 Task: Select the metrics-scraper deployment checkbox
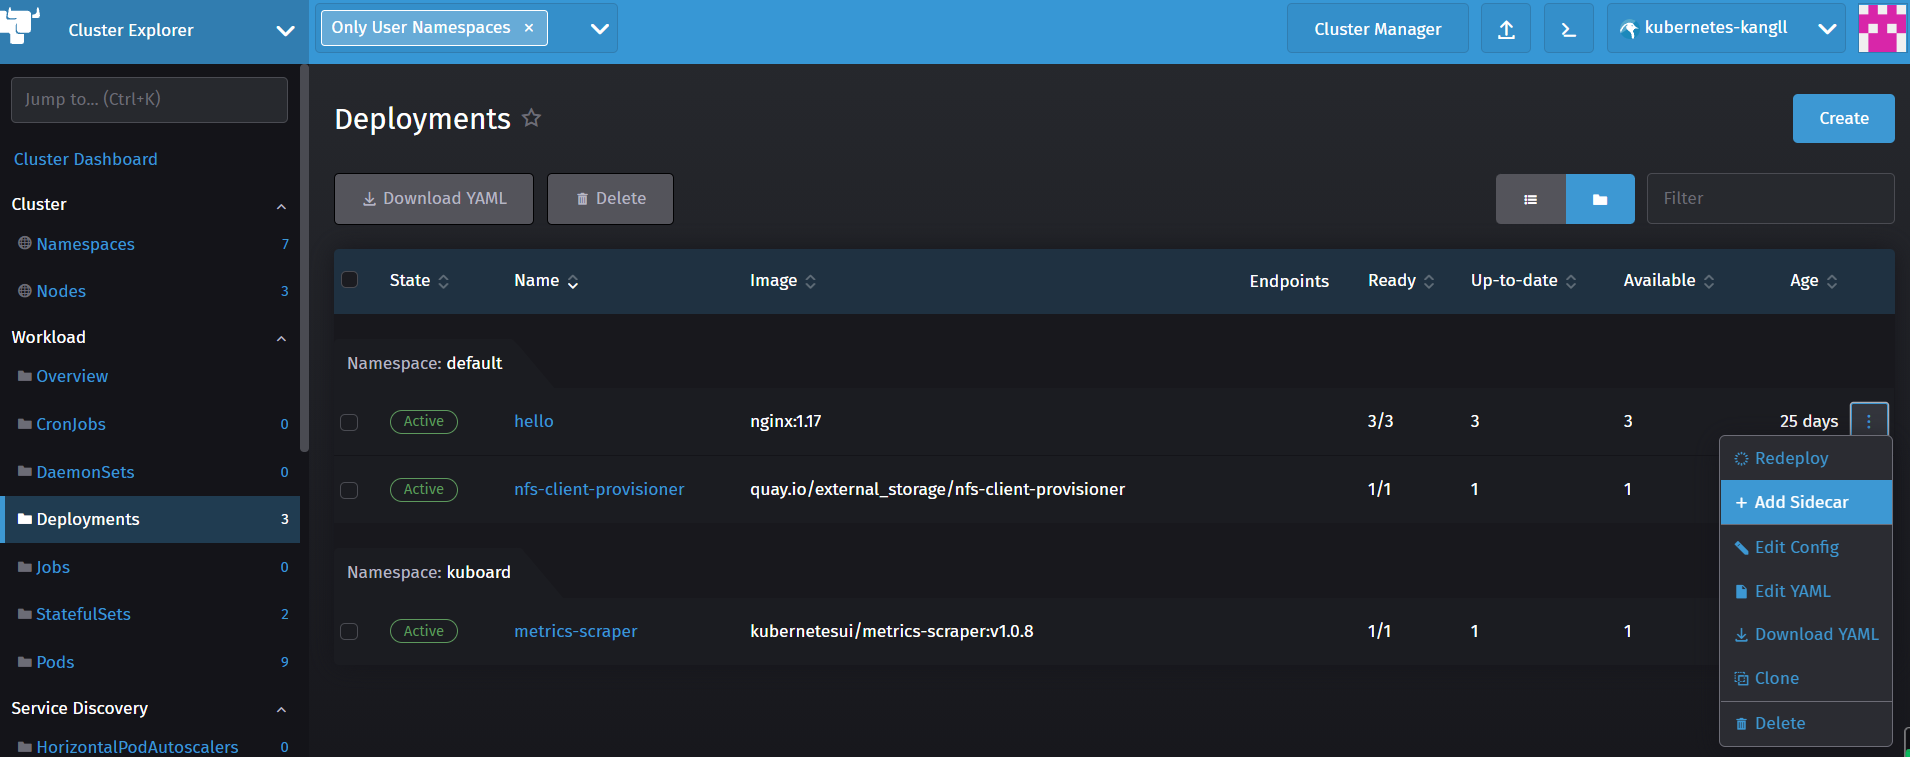[x=349, y=632]
